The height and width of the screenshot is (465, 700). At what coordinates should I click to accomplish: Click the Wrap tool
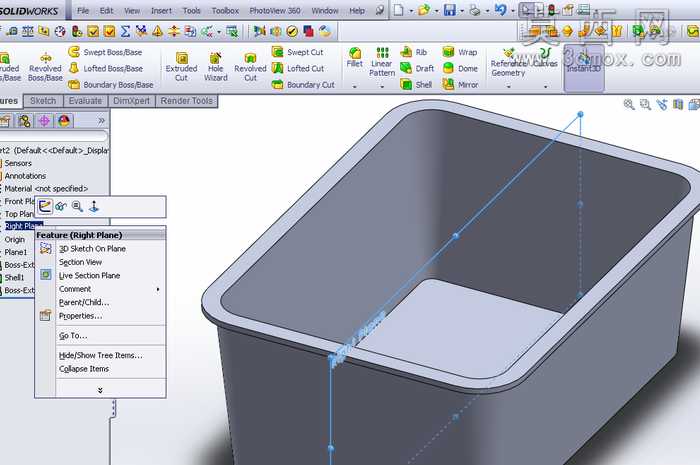[x=460, y=52]
